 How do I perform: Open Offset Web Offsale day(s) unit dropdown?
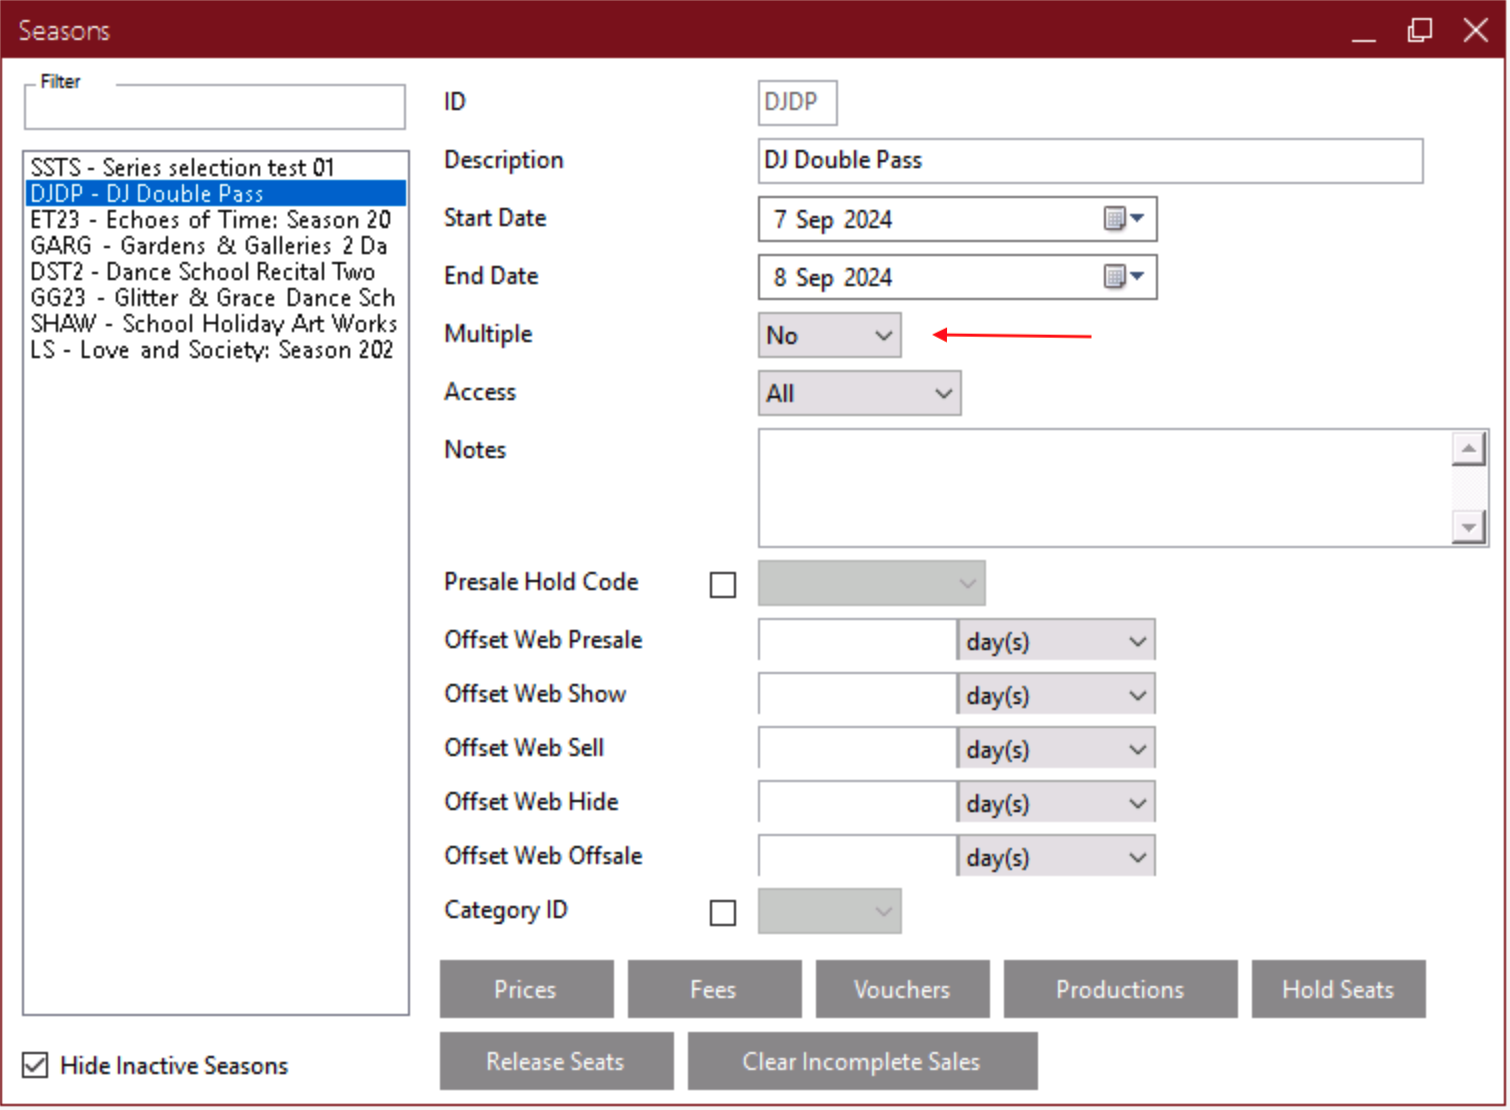1056,857
